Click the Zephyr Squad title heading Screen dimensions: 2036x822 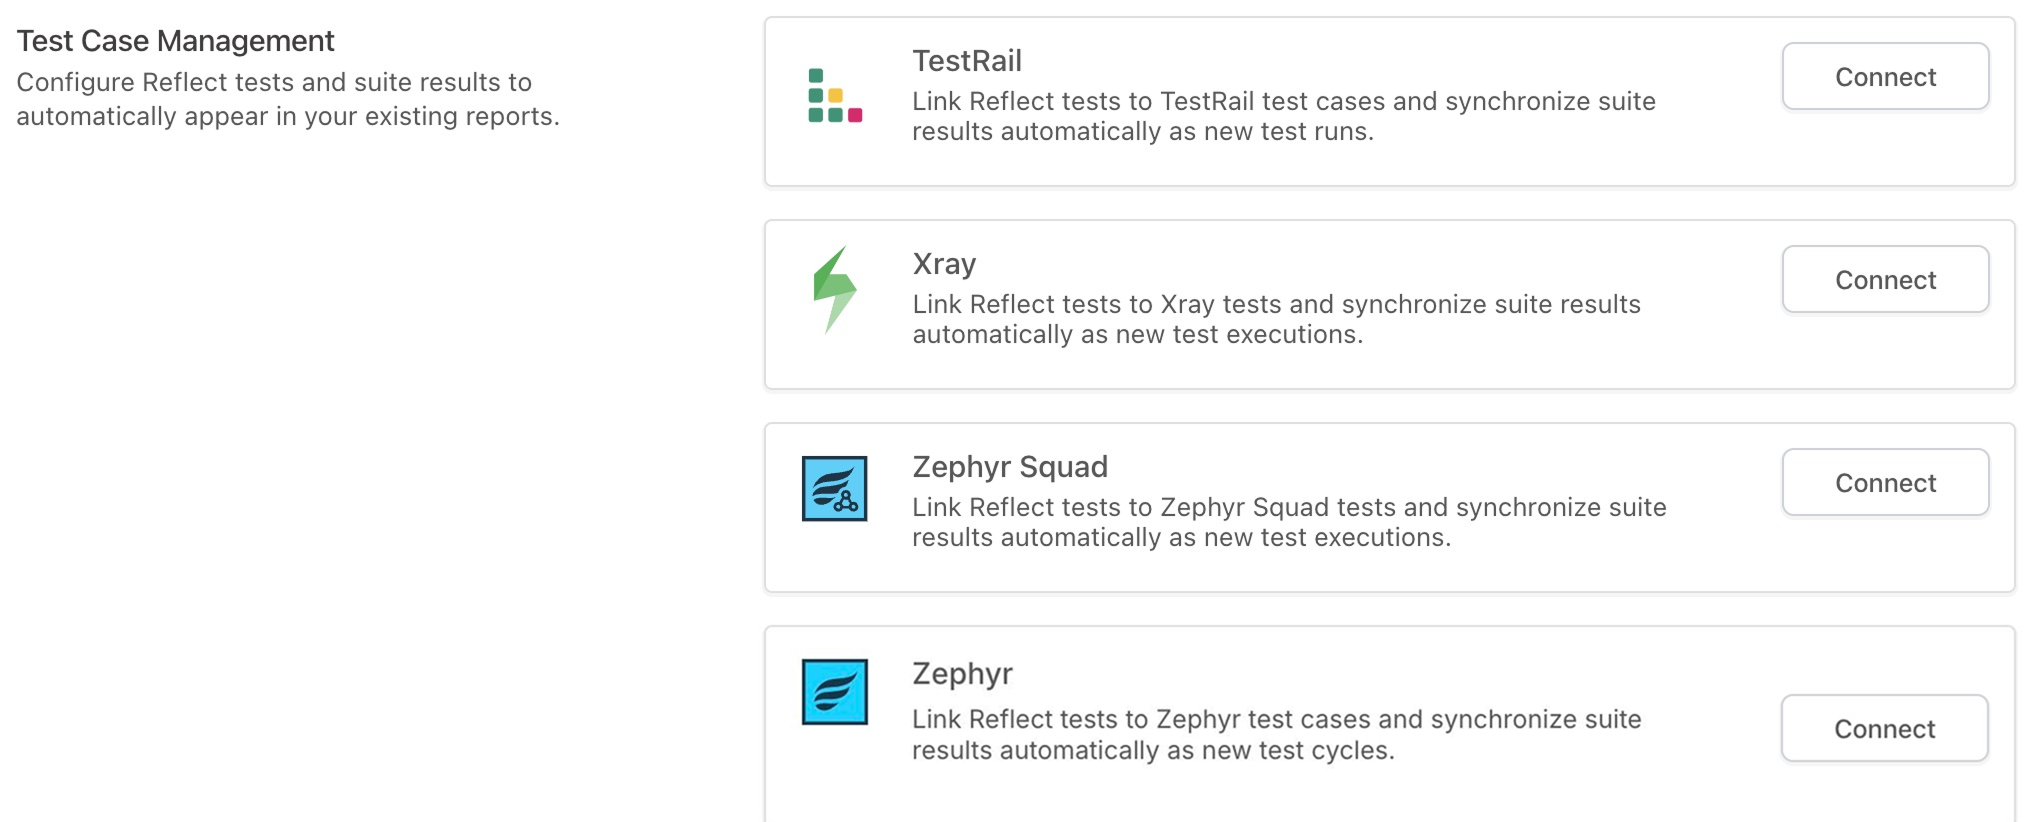tap(1010, 466)
